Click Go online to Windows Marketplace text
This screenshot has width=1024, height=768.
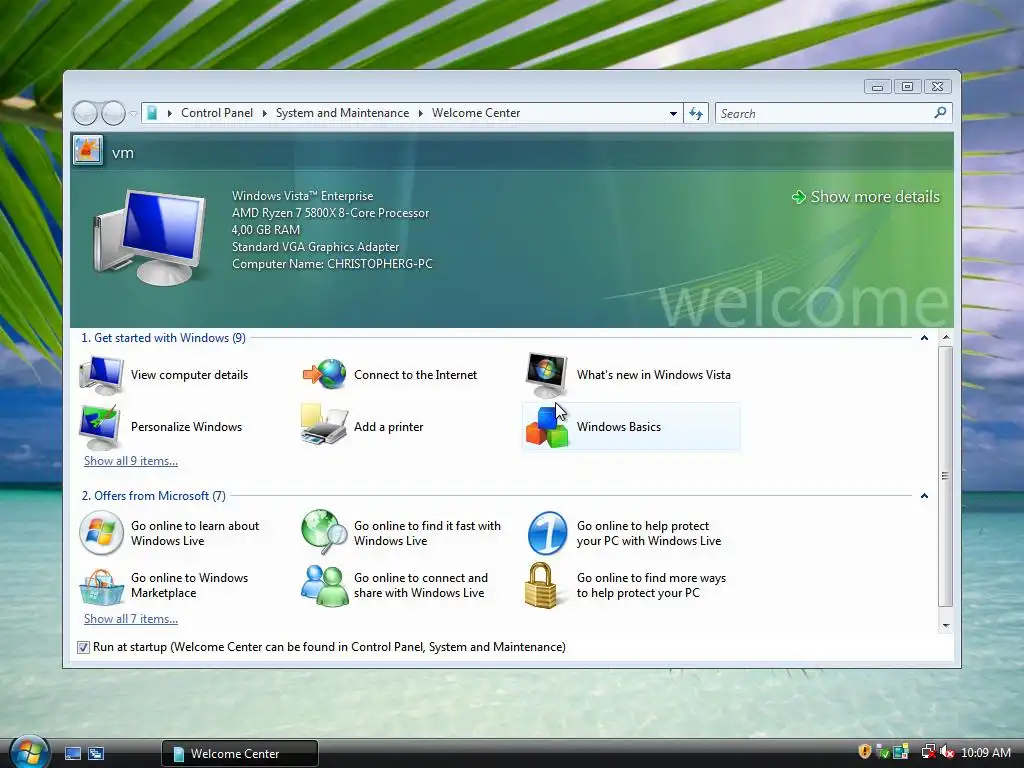click(189, 586)
